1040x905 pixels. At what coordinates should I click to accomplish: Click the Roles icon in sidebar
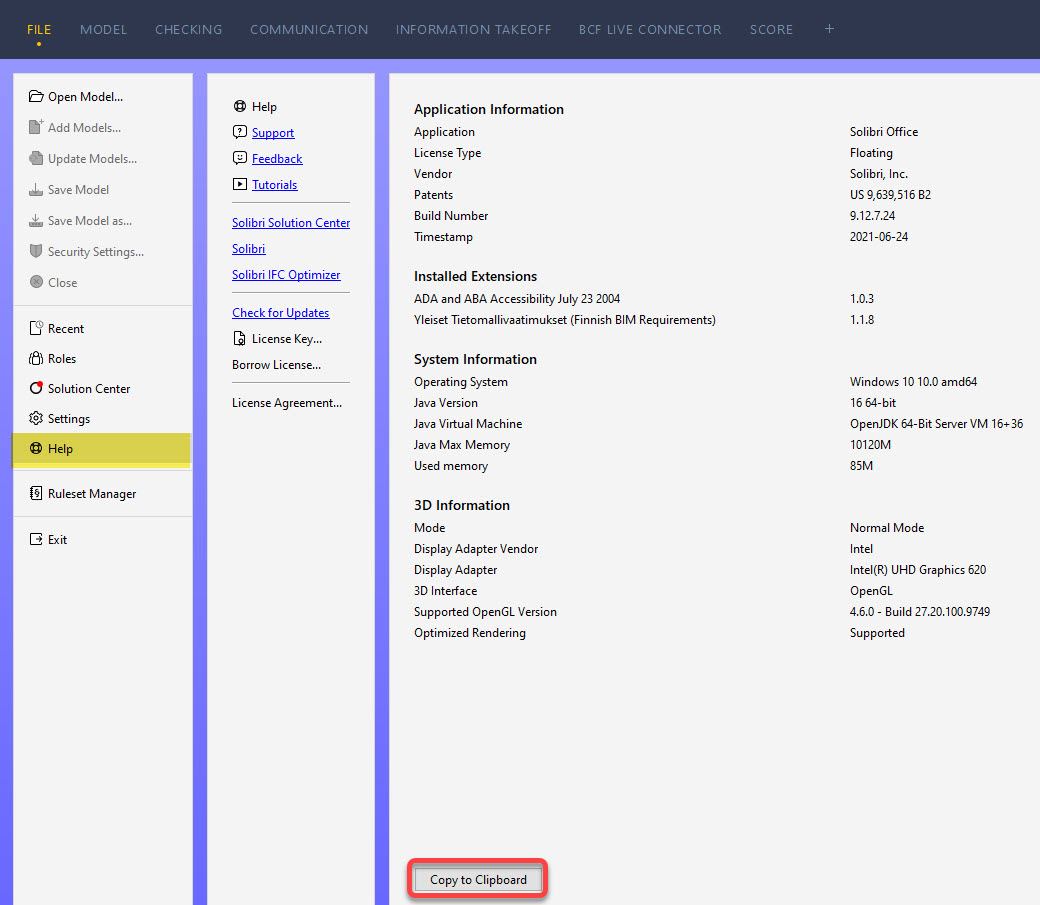point(36,358)
